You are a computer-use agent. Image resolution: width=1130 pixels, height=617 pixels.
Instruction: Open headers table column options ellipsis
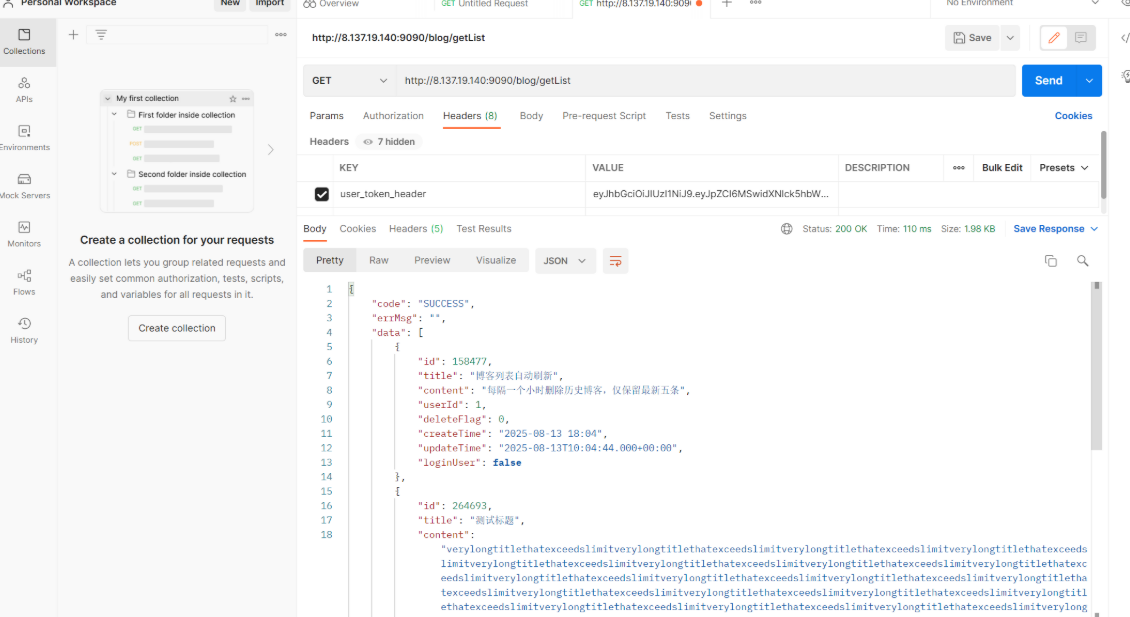point(958,168)
